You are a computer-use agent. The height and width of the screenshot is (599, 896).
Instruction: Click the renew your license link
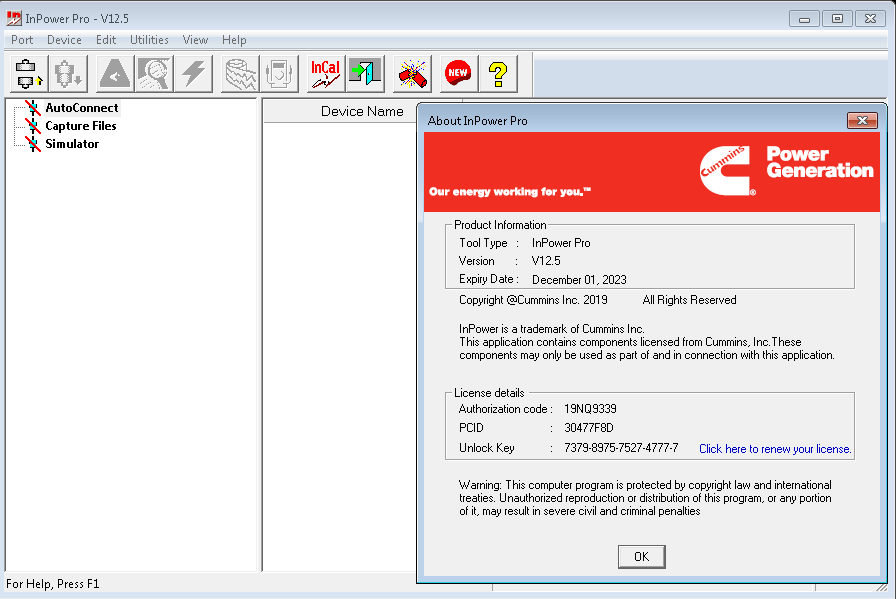(775, 449)
